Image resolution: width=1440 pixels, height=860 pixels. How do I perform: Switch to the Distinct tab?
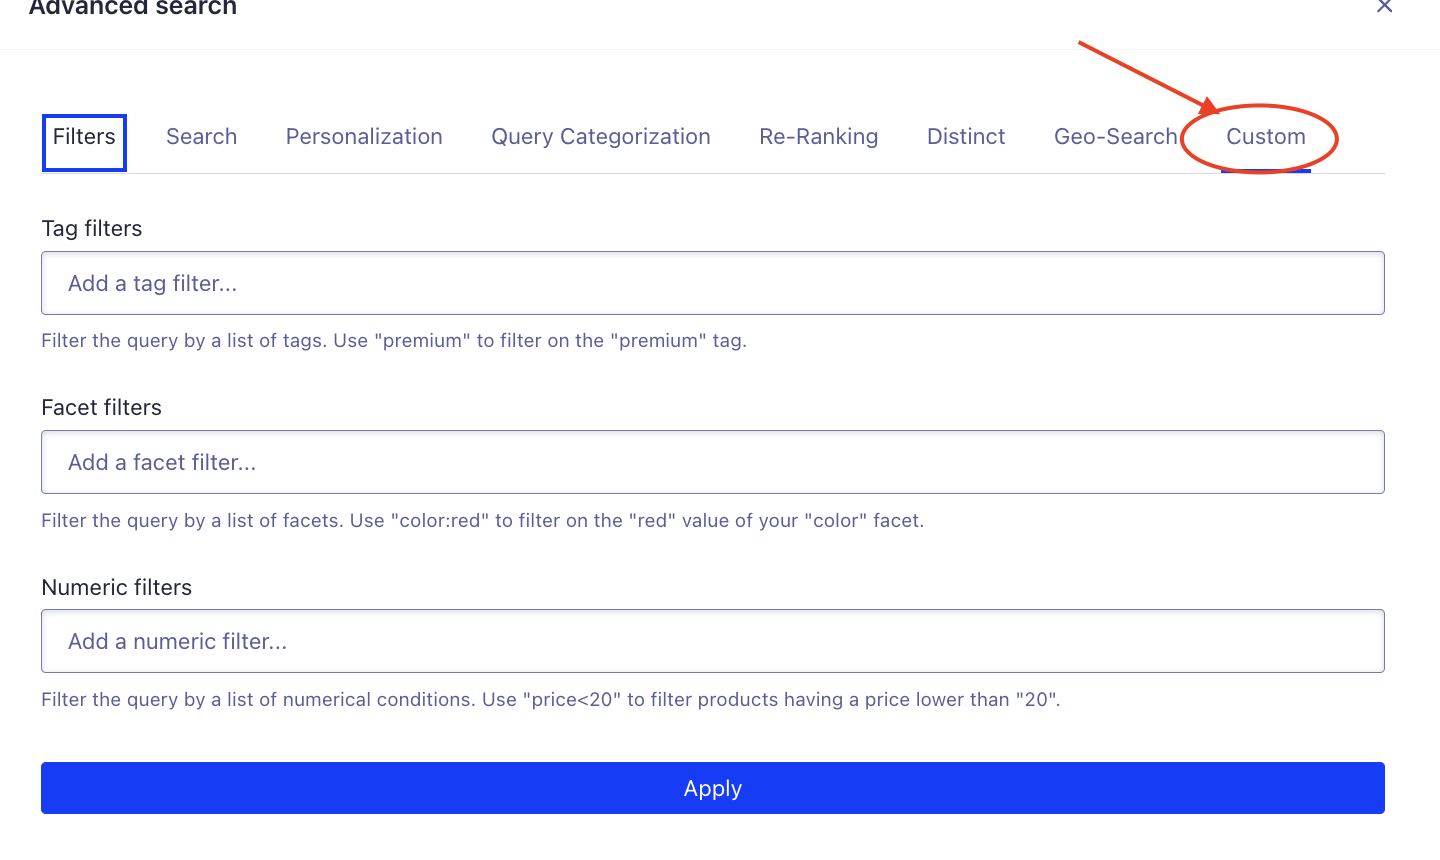point(965,138)
